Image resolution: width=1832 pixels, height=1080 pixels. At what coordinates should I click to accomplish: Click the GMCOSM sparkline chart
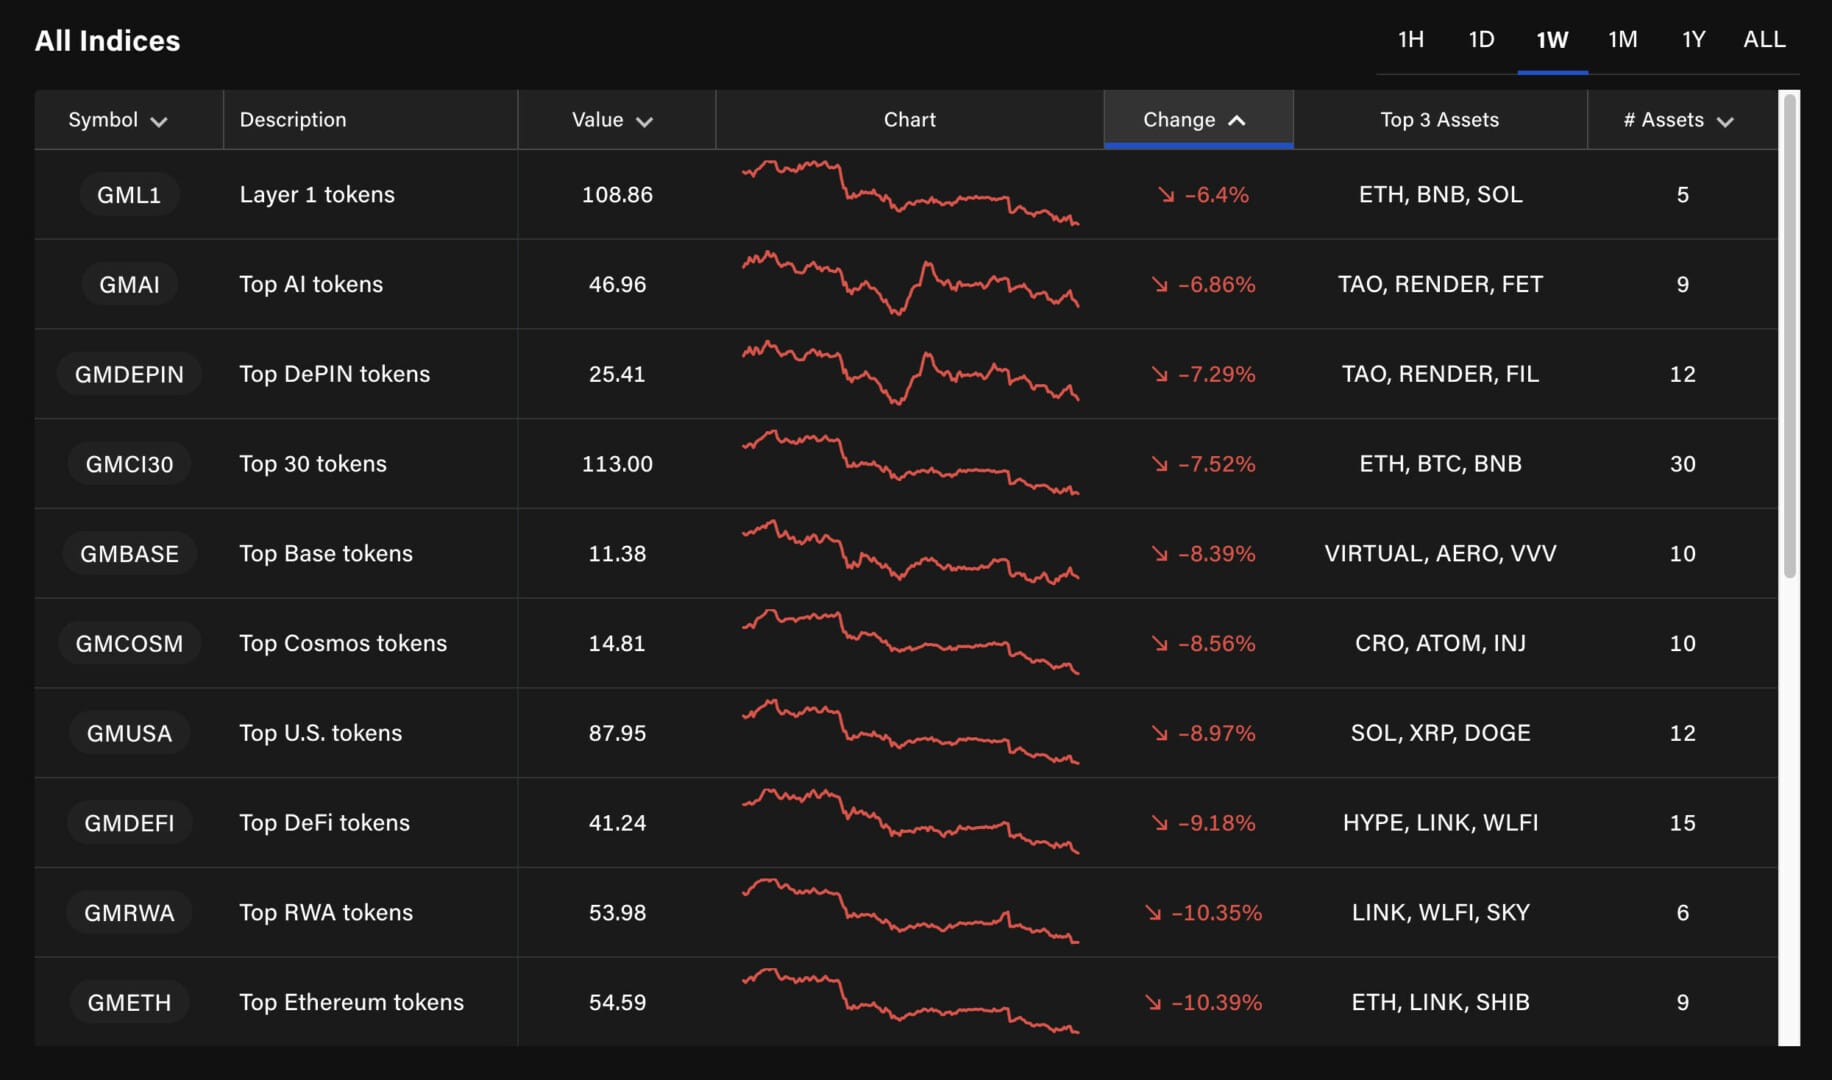[909, 643]
